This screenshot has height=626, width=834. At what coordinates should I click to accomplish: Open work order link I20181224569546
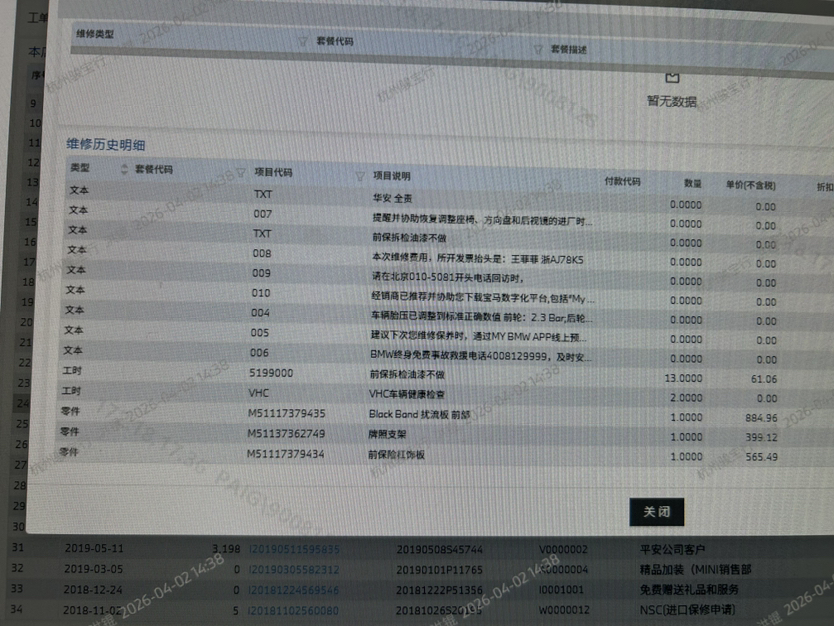tap(294, 589)
